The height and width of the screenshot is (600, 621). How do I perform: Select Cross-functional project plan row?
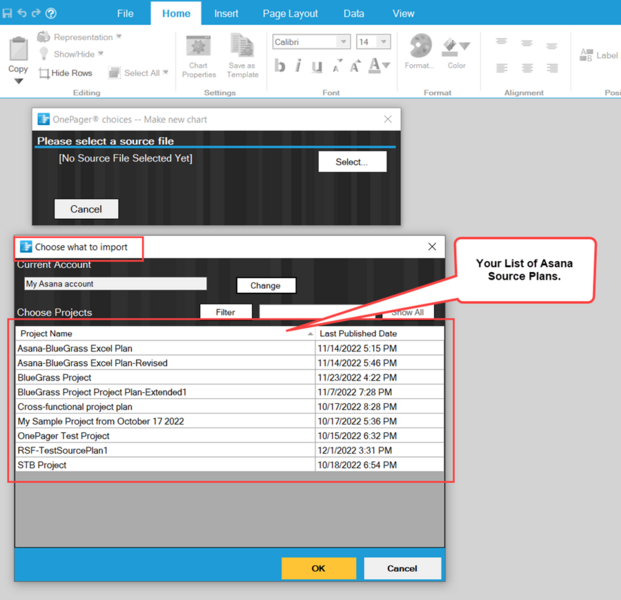(x=230, y=407)
